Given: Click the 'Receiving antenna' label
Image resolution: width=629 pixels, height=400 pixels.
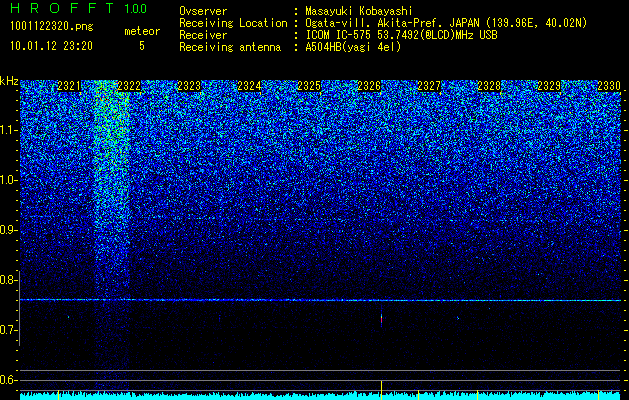Looking at the screenshot, I should [230, 47].
